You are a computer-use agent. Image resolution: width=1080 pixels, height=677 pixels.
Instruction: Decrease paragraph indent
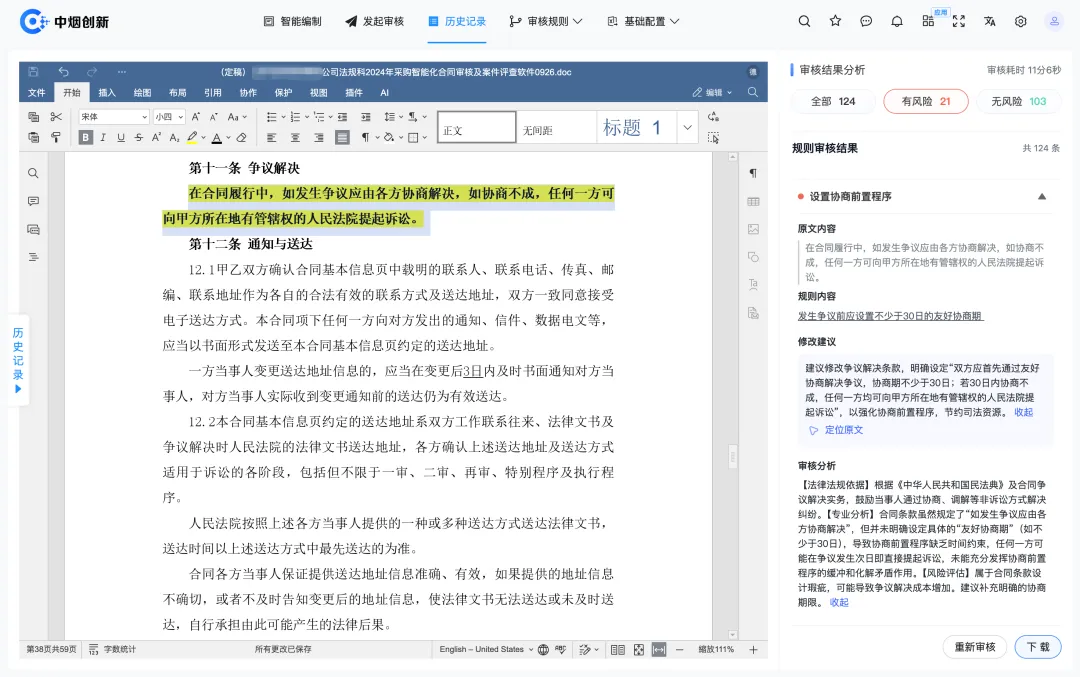[x=342, y=117]
